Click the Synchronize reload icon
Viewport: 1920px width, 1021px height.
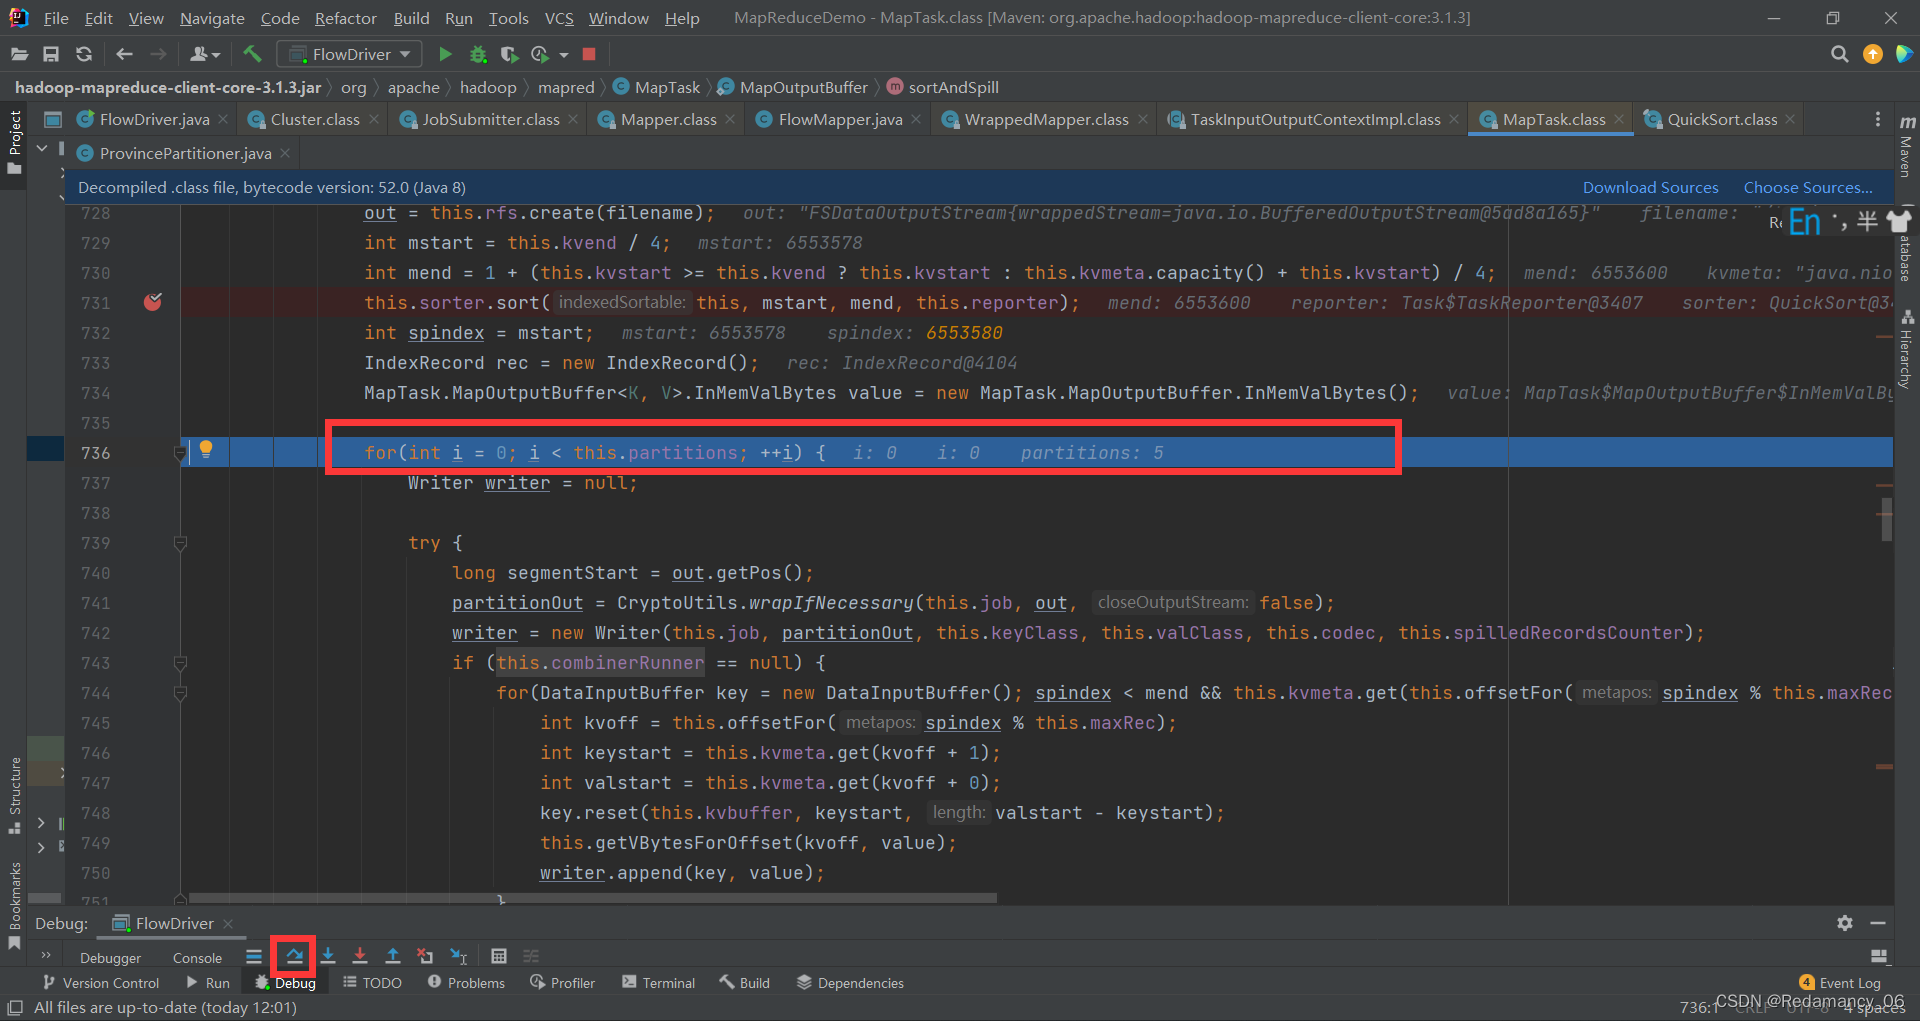(84, 54)
